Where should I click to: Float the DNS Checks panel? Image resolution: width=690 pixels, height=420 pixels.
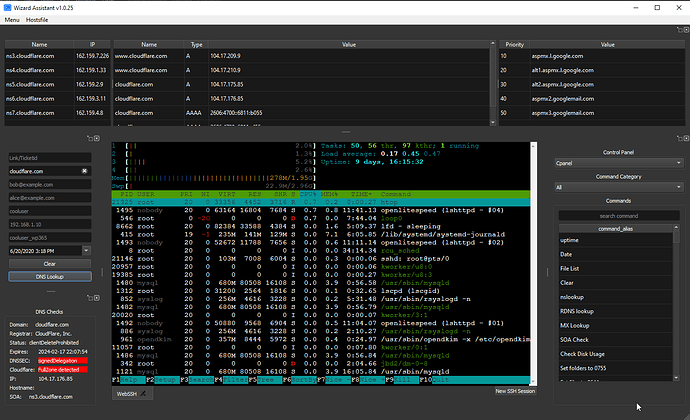tap(90, 298)
